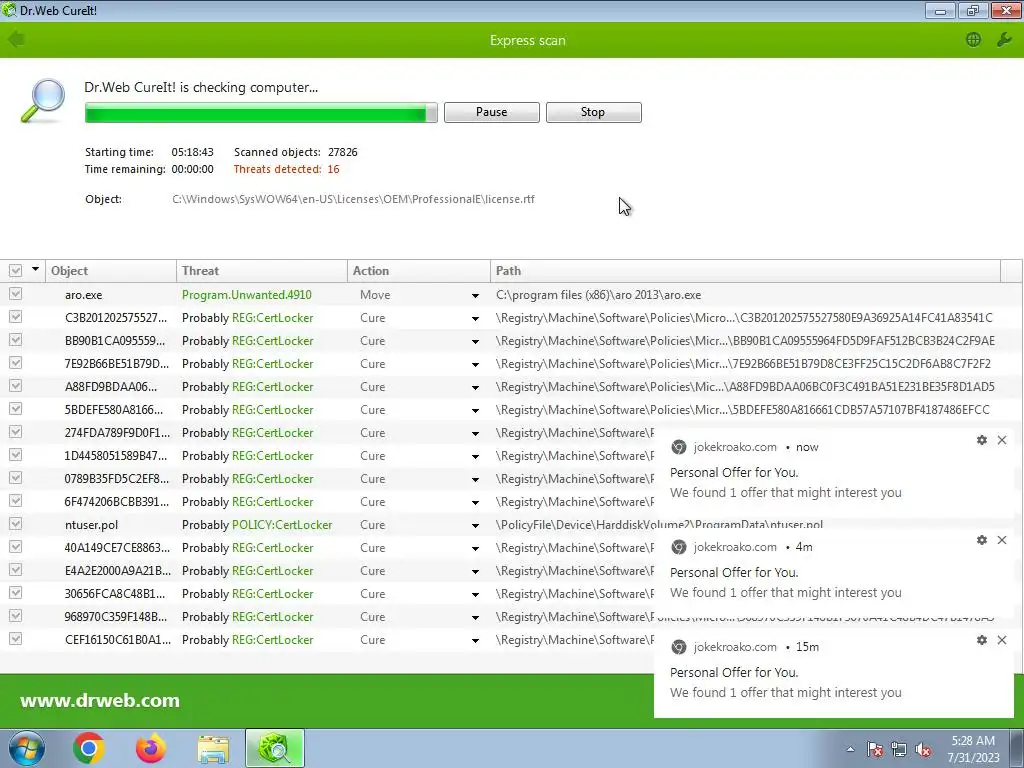The height and width of the screenshot is (768, 1024).
Task: Uncheck the ntuser.pol row checkbox
Action: coord(15,524)
